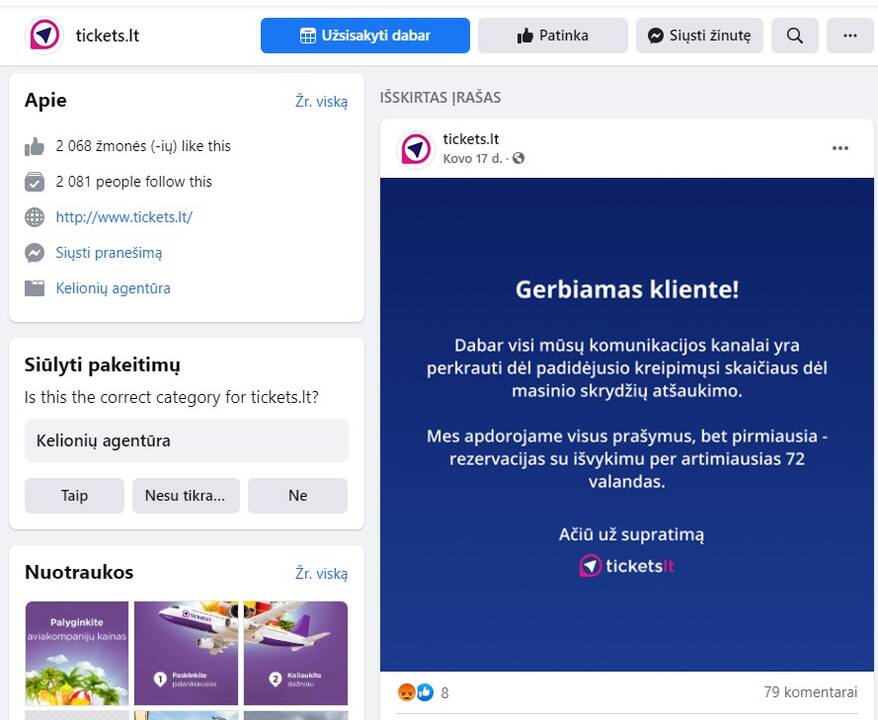Screen dimensions: 878x720
Task: Open the Pasirinkite step 1 airplane photo
Action: pyautogui.click(x=186, y=653)
